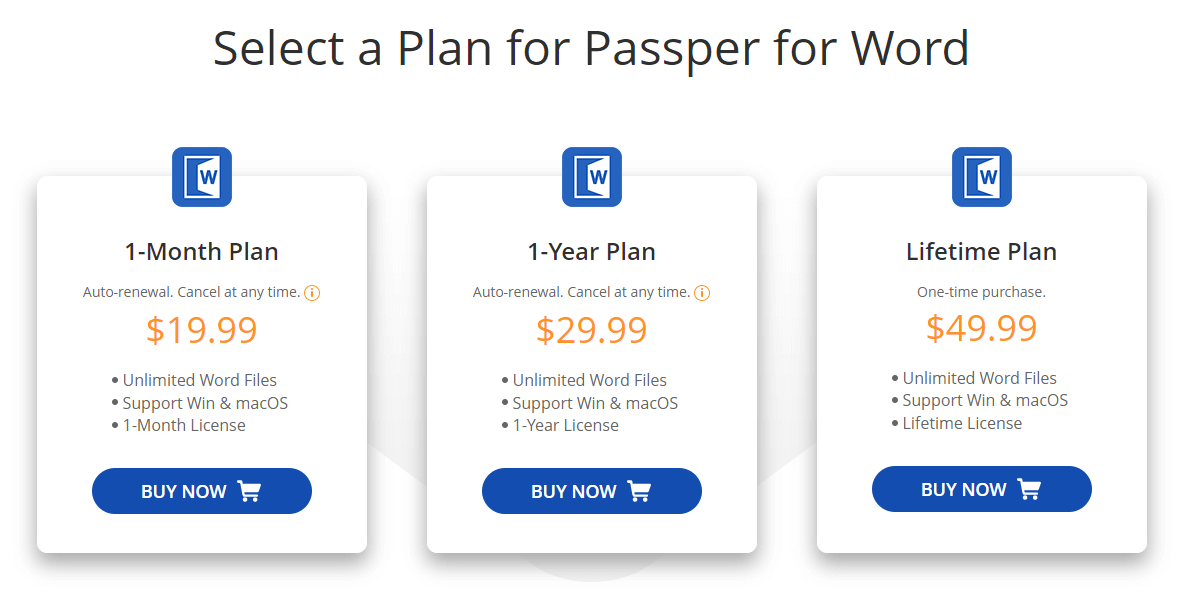Click the cart icon in Lifetime Buy Now
The height and width of the screenshot is (594, 1180).
1029,489
